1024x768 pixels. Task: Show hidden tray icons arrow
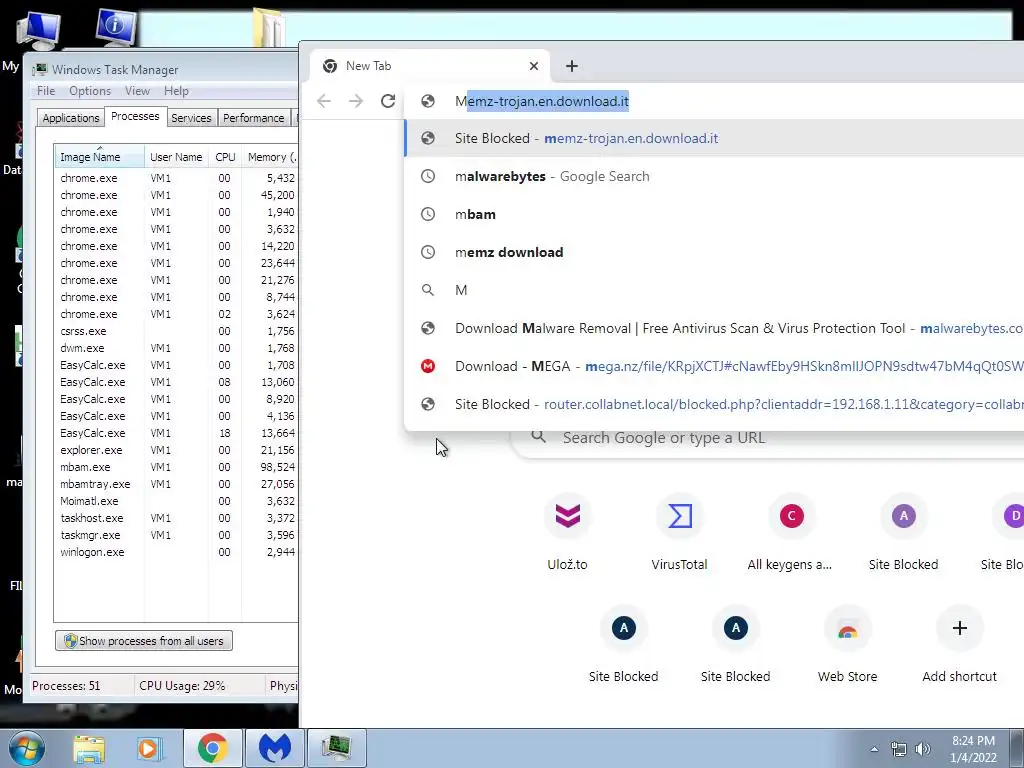874,749
